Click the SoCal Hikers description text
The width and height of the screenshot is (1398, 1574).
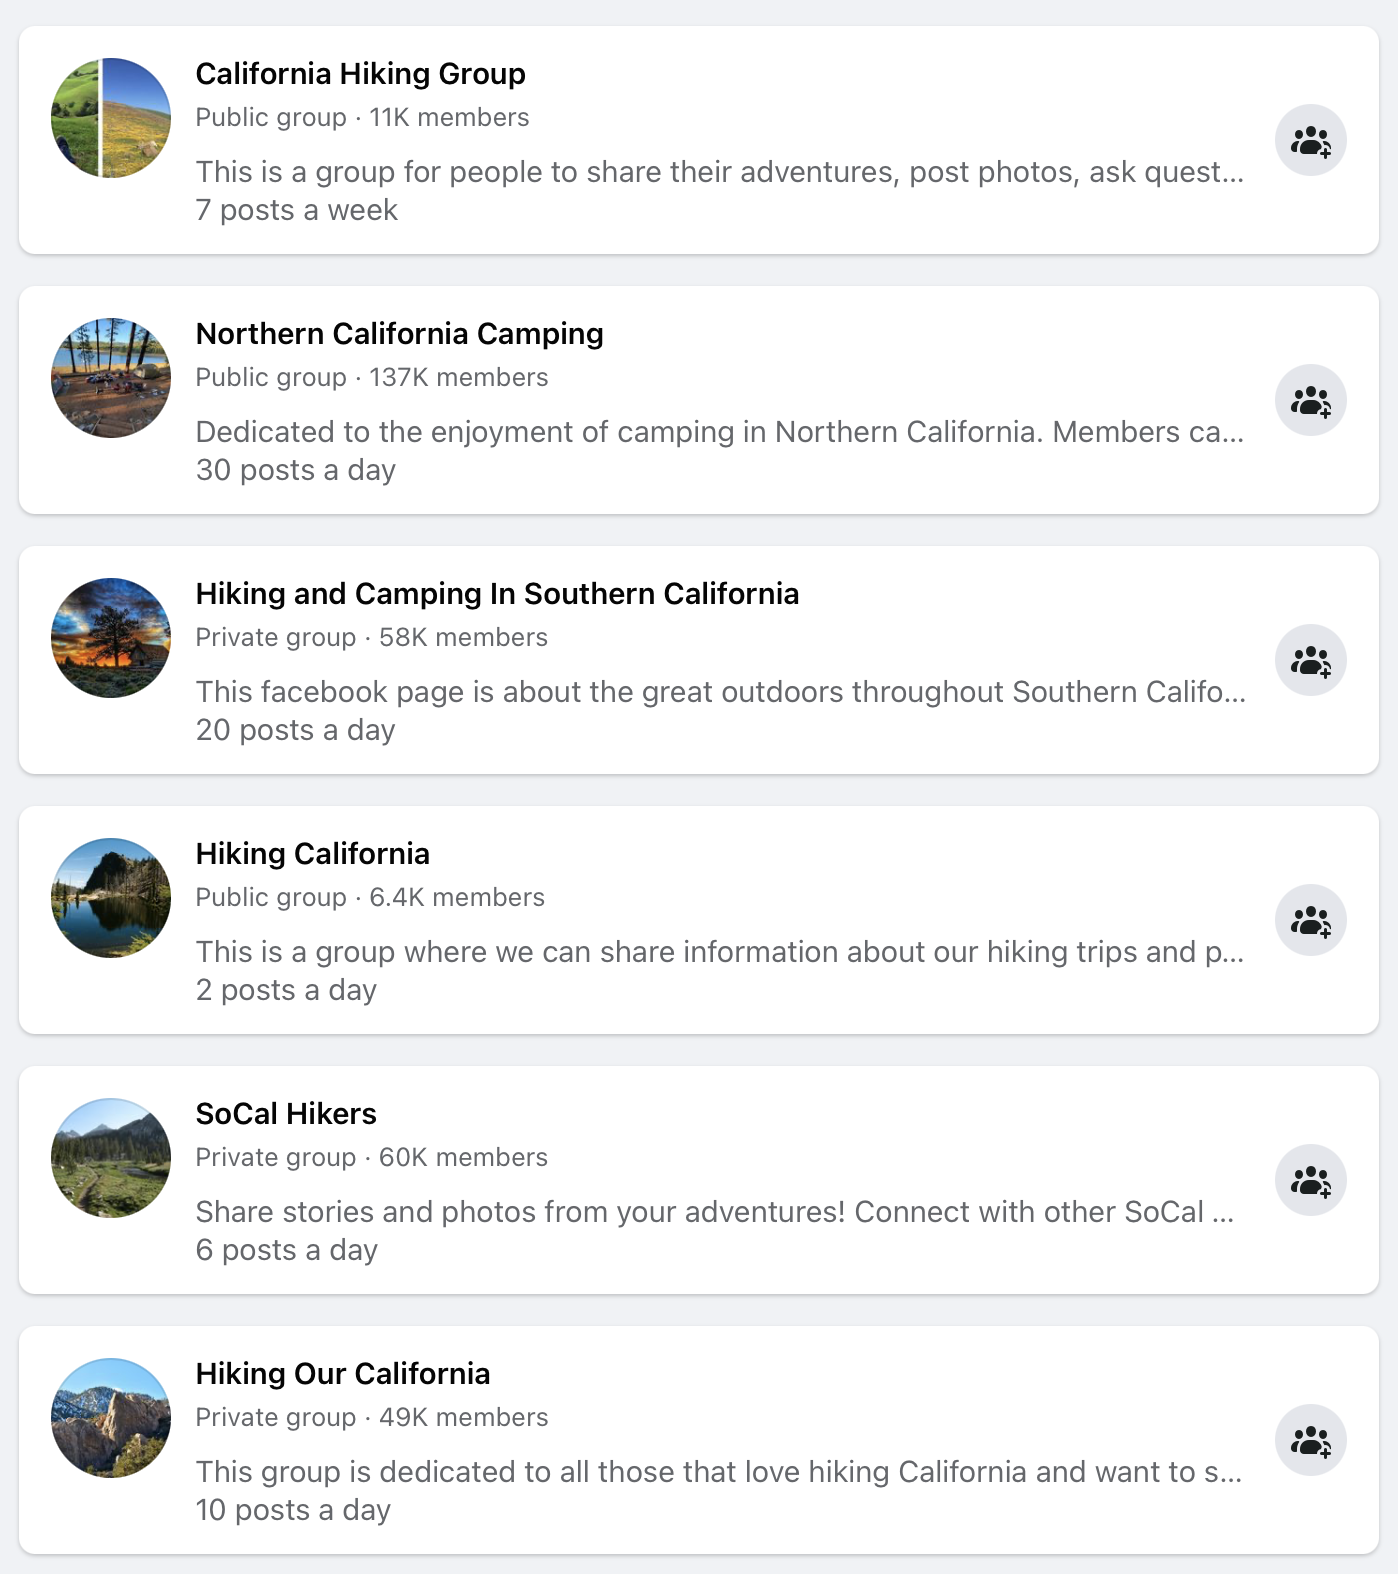[715, 1212]
